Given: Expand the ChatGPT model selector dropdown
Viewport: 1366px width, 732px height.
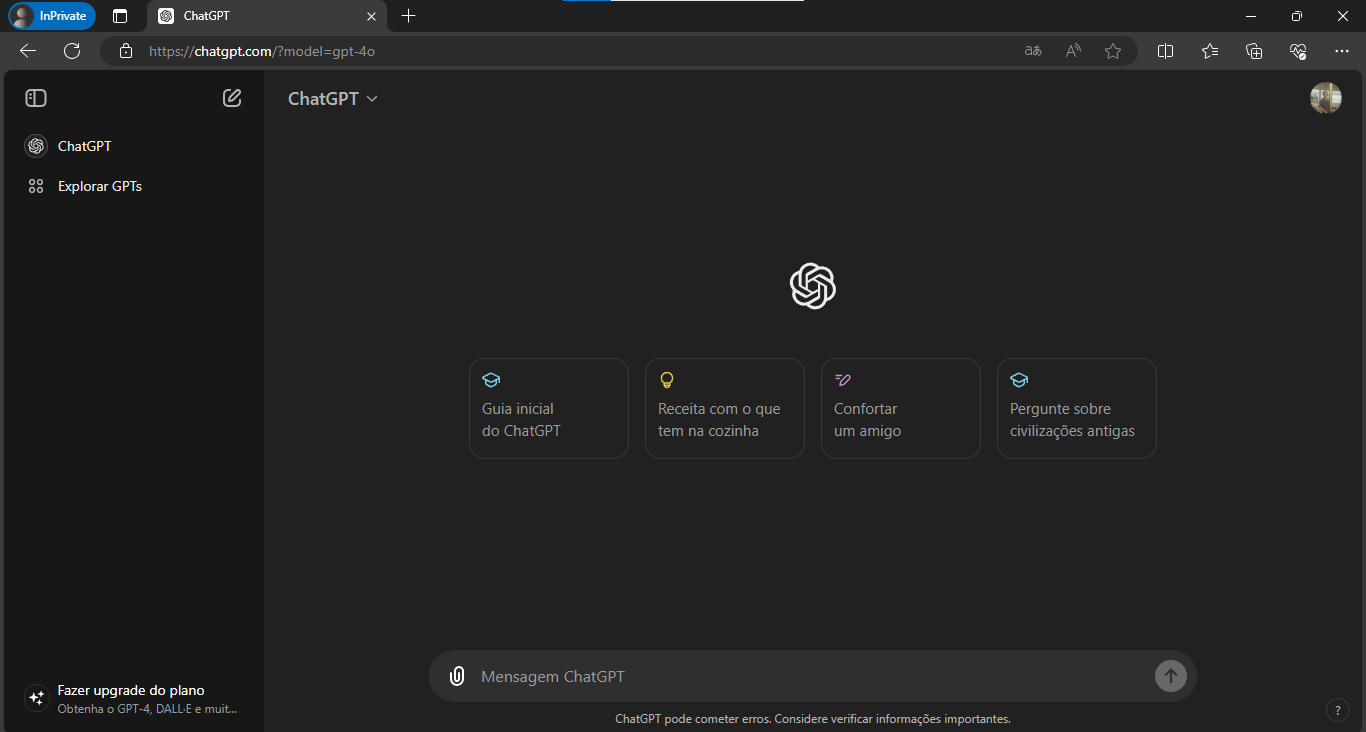Looking at the screenshot, I should (333, 98).
